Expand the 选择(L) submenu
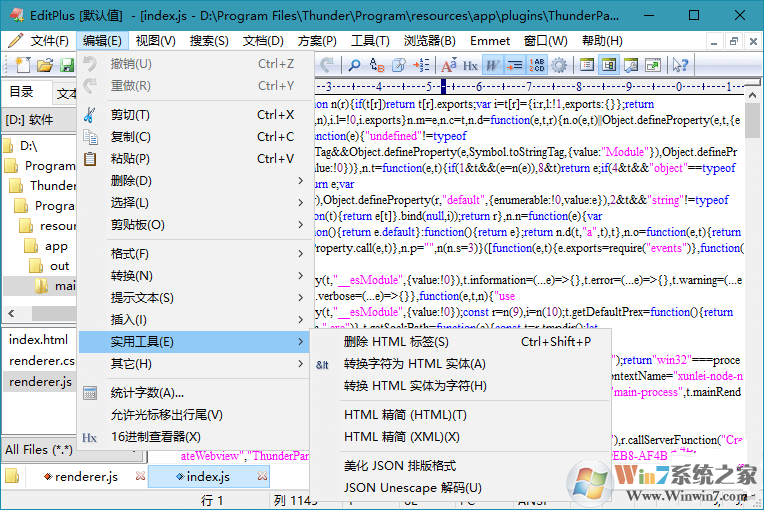 (194, 203)
